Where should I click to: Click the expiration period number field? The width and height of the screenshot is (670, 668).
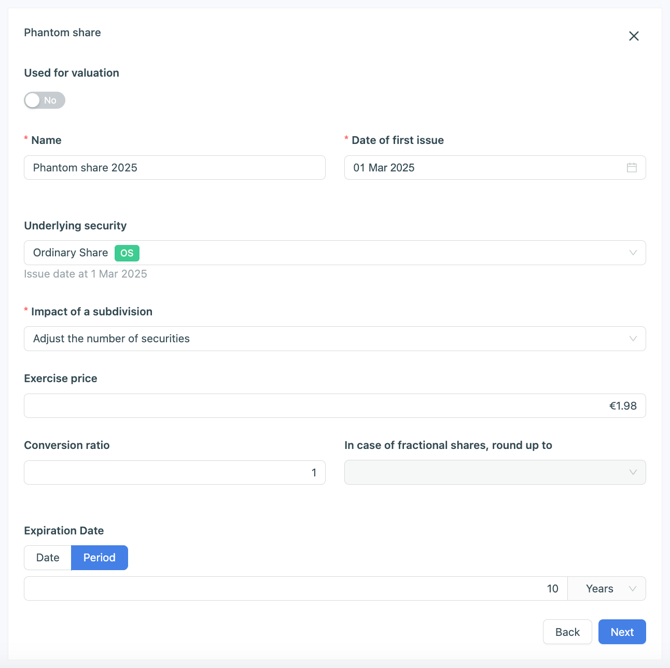(295, 589)
